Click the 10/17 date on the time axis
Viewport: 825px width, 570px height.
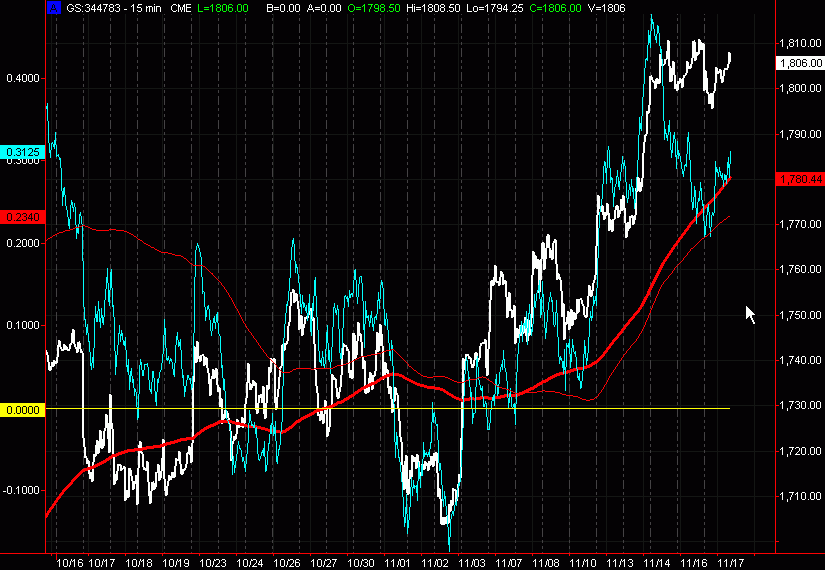click(102, 563)
